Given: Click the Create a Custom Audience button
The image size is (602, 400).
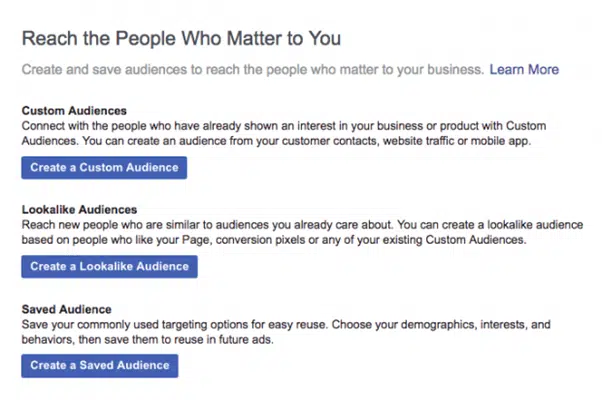Looking at the screenshot, I should click(x=104, y=168).
